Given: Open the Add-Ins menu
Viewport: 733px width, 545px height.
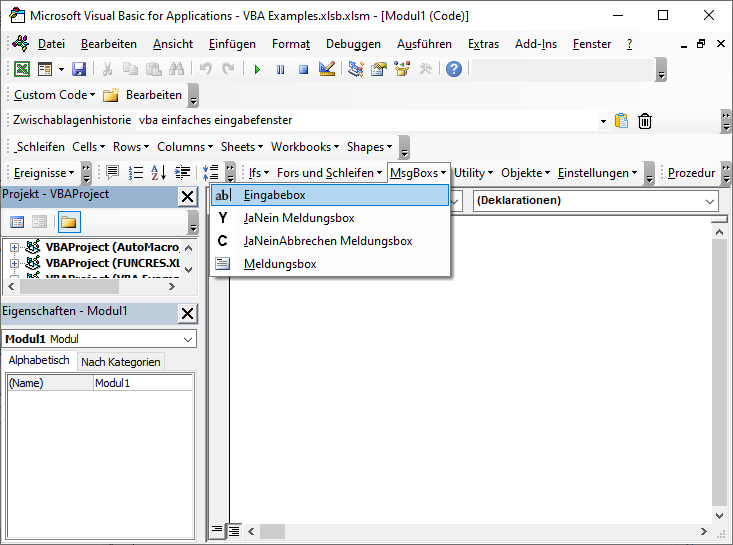Looking at the screenshot, I should point(536,44).
